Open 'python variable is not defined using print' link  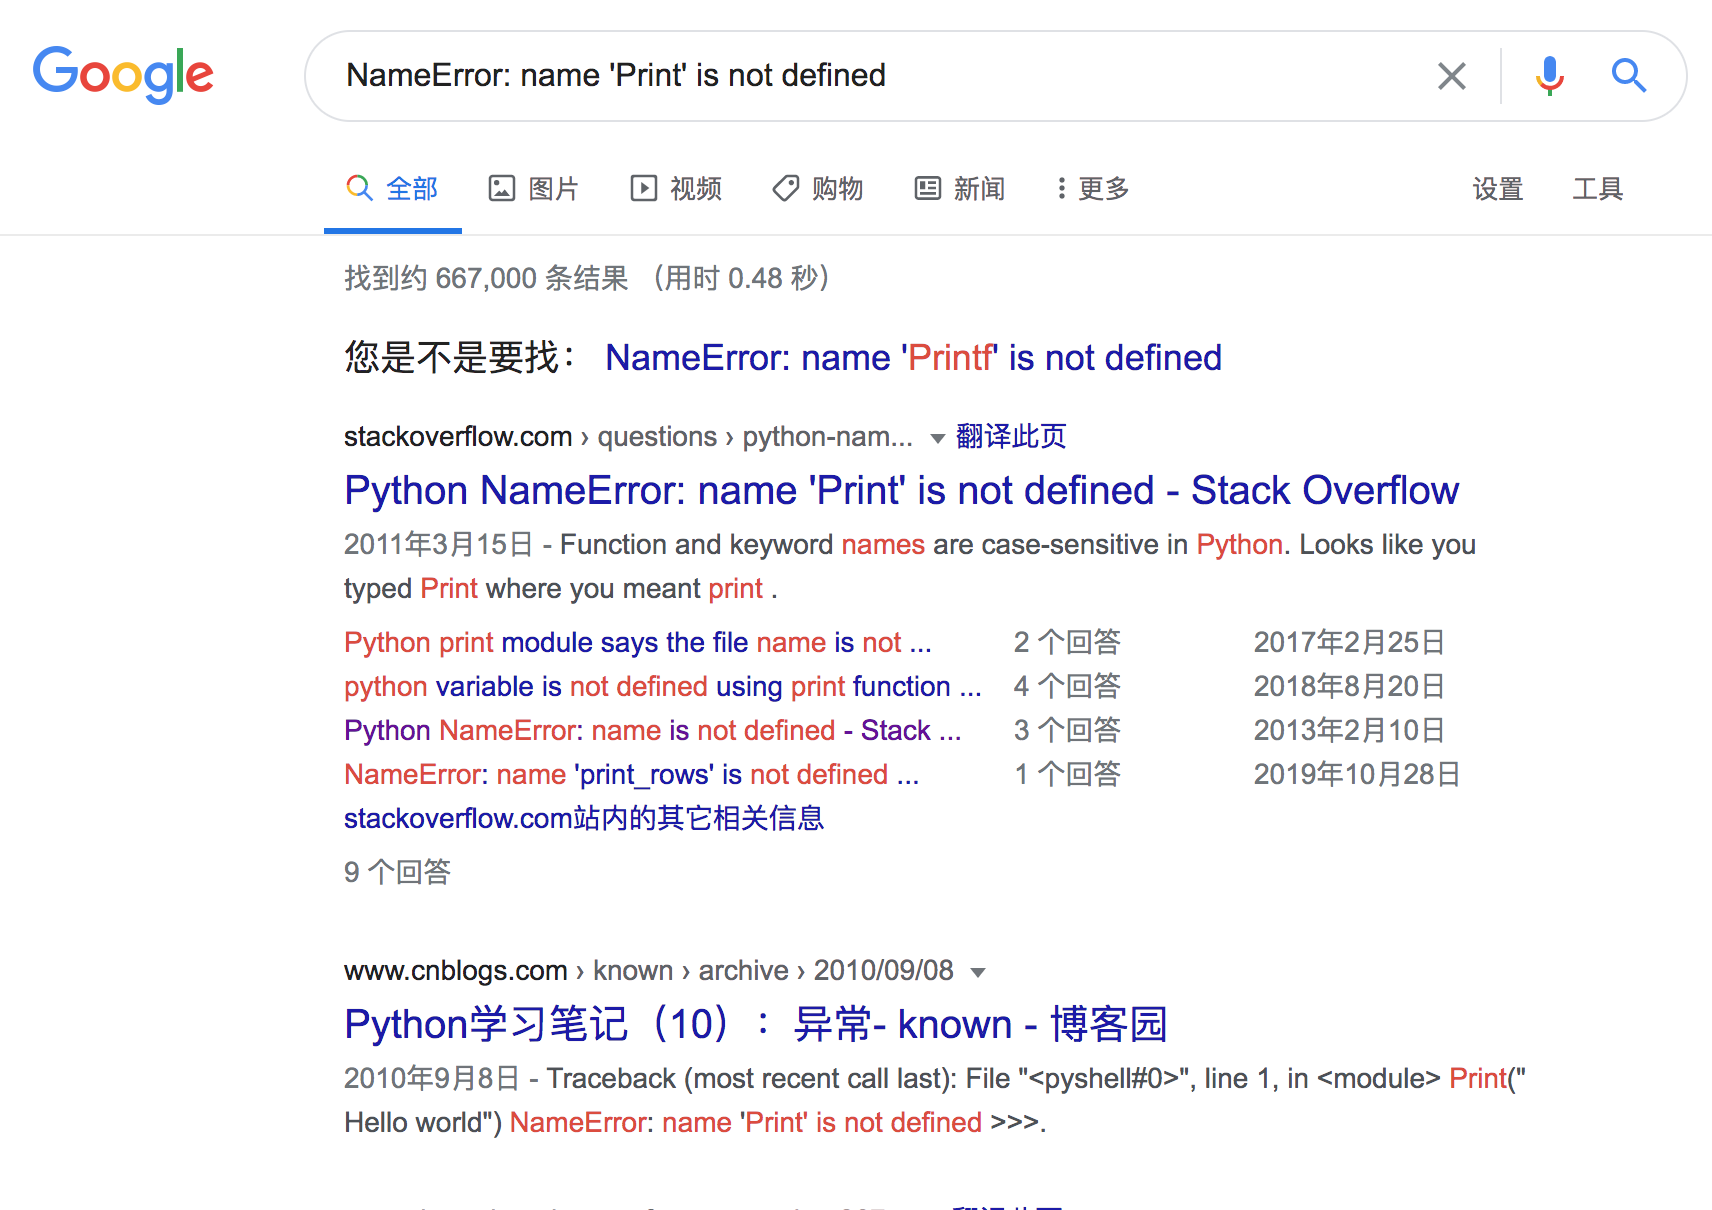click(x=662, y=686)
